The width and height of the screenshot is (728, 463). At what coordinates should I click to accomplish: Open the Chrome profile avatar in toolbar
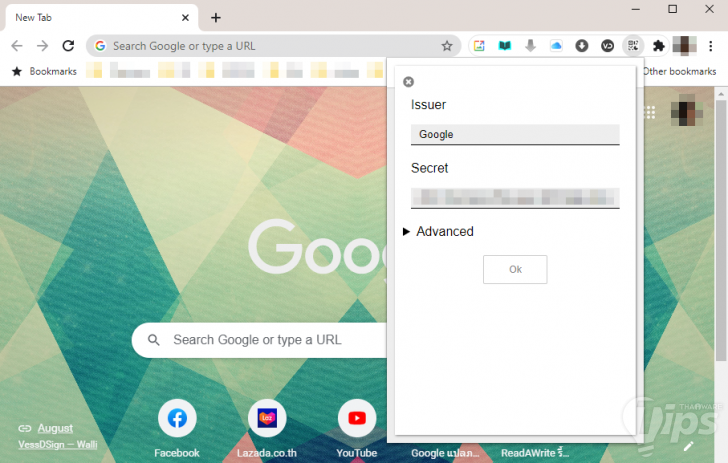pyautogui.click(x=684, y=46)
